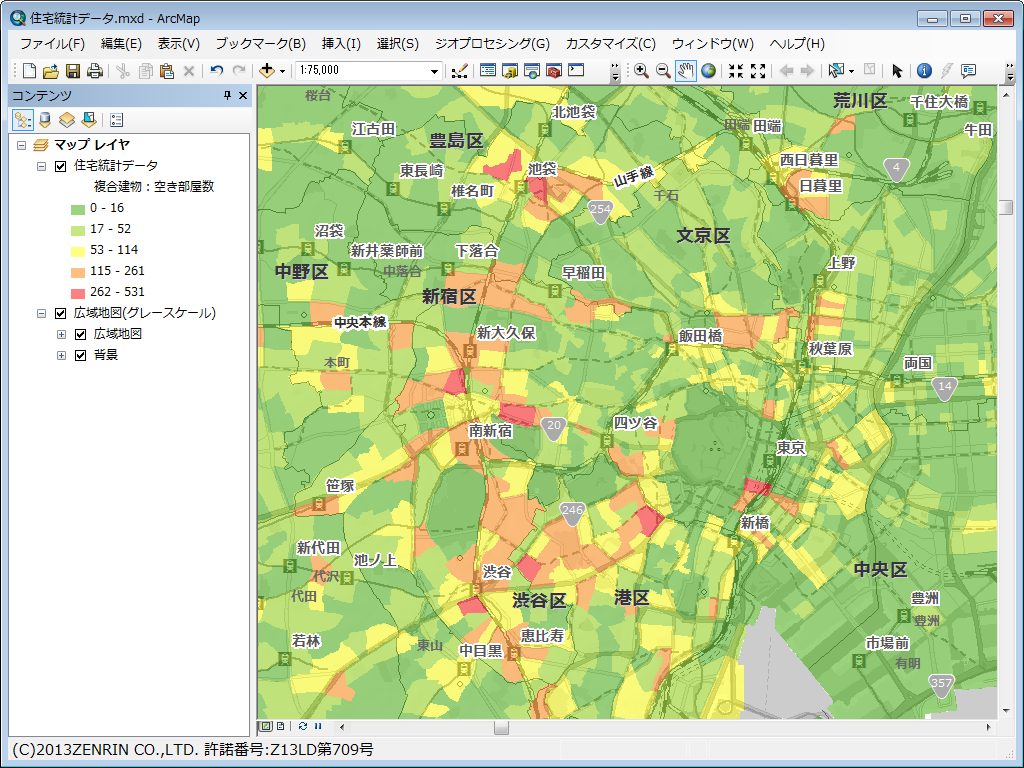List layers by visibility
Image resolution: width=1024 pixels, height=768 pixels.
point(67,120)
